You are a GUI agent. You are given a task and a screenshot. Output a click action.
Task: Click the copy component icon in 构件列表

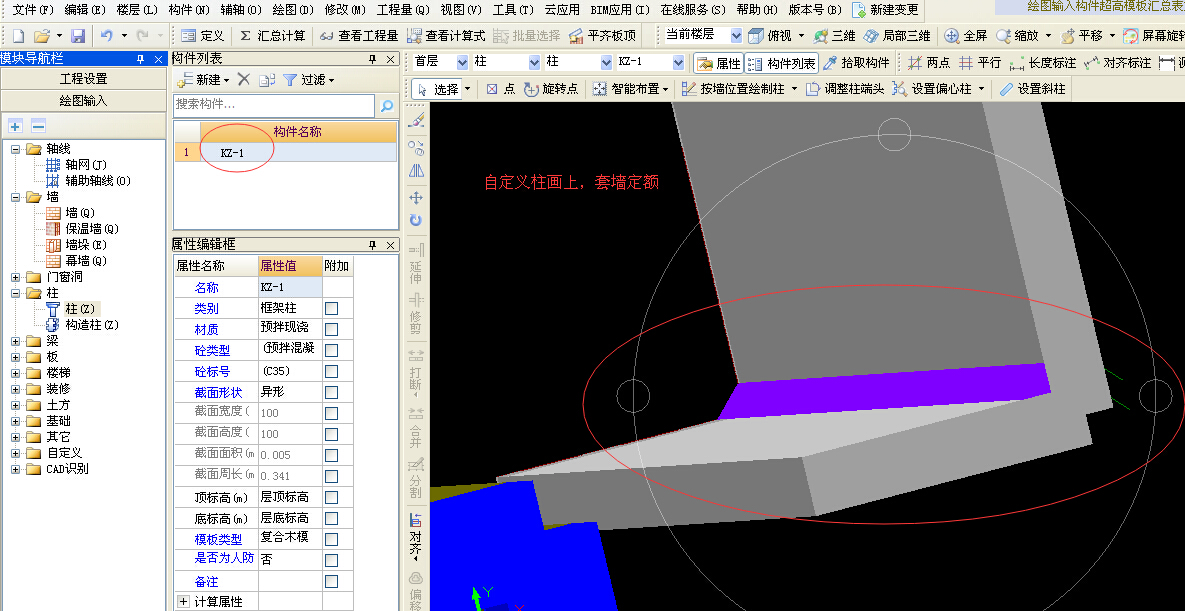pyautogui.click(x=266, y=79)
